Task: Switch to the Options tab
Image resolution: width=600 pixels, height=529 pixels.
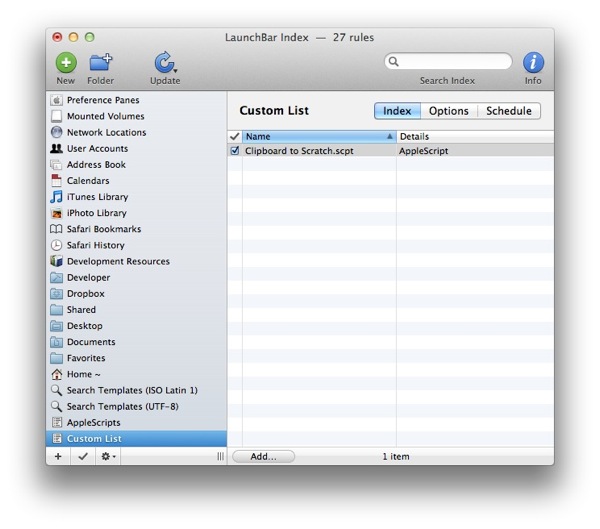Action: [449, 111]
